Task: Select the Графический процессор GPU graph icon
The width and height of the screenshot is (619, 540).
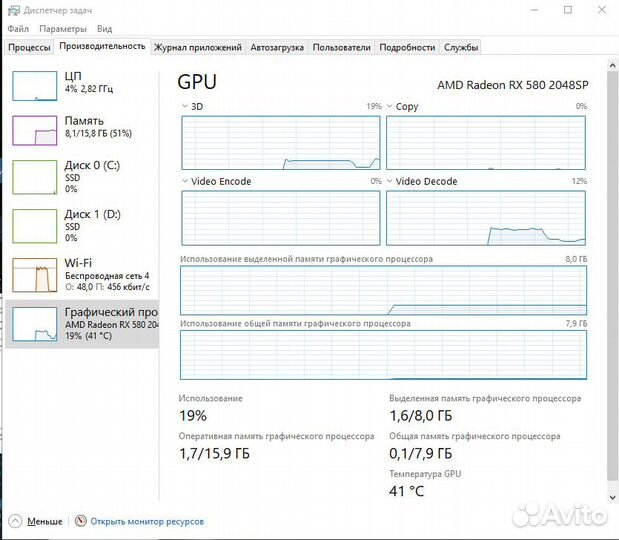Action: pyautogui.click(x=34, y=322)
